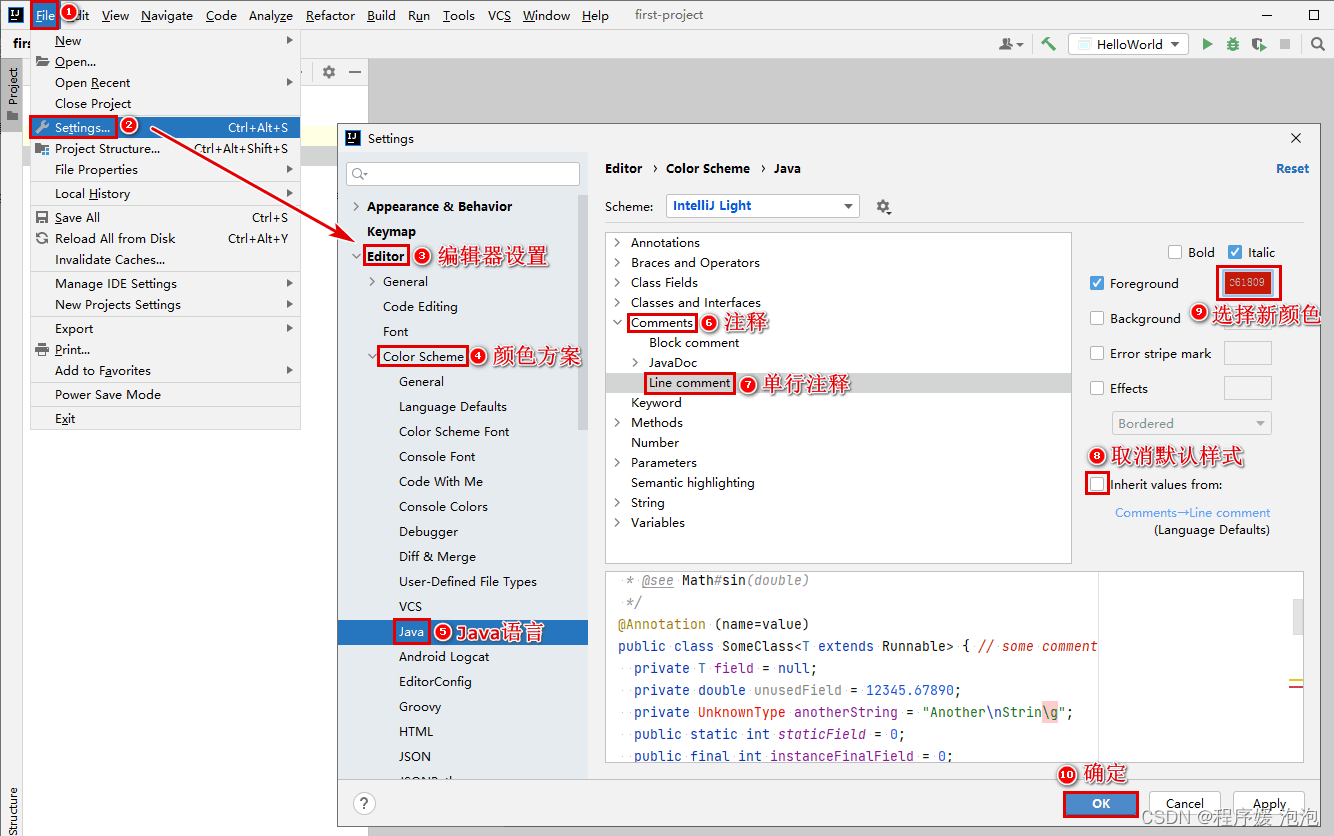Image resolution: width=1334 pixels, height=836 pixels.
Task: Toggle Inherit values from checkbox
Action: (x=1098, y=484)
